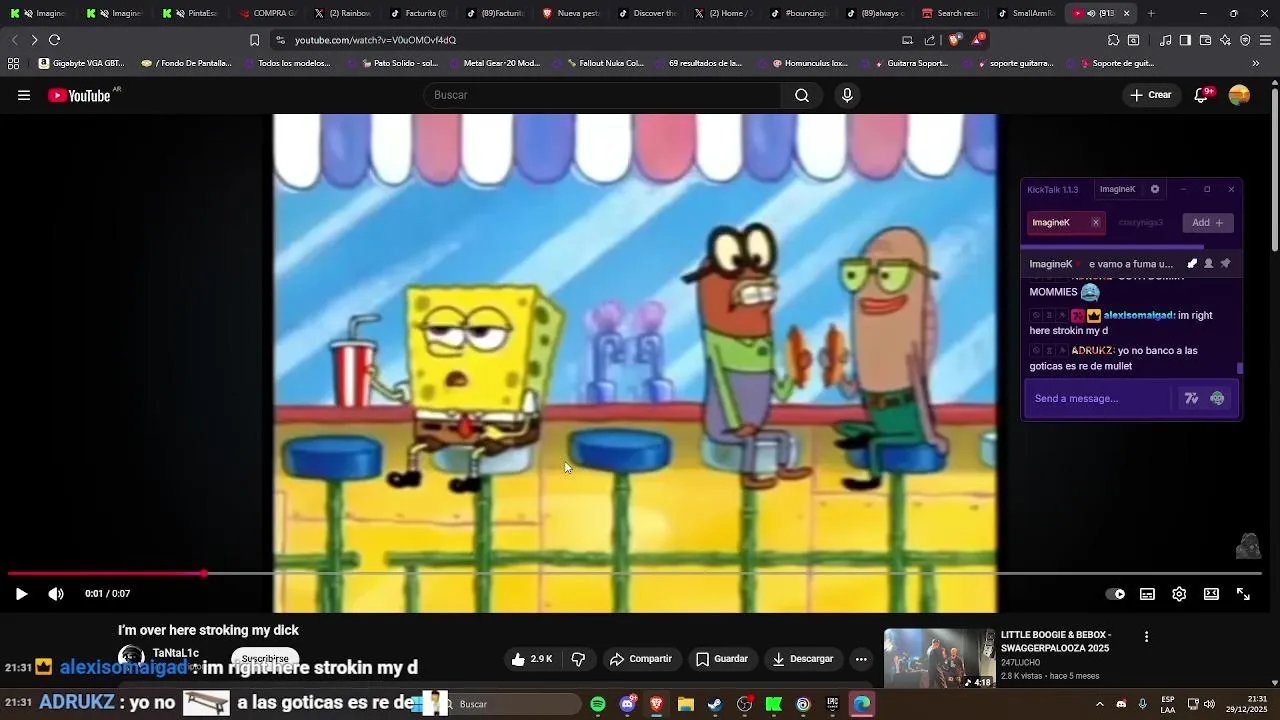Screen dimensions: 1280x720
Task: Focus the YouTube Buscar search box
Action: (x=602, y=95)
